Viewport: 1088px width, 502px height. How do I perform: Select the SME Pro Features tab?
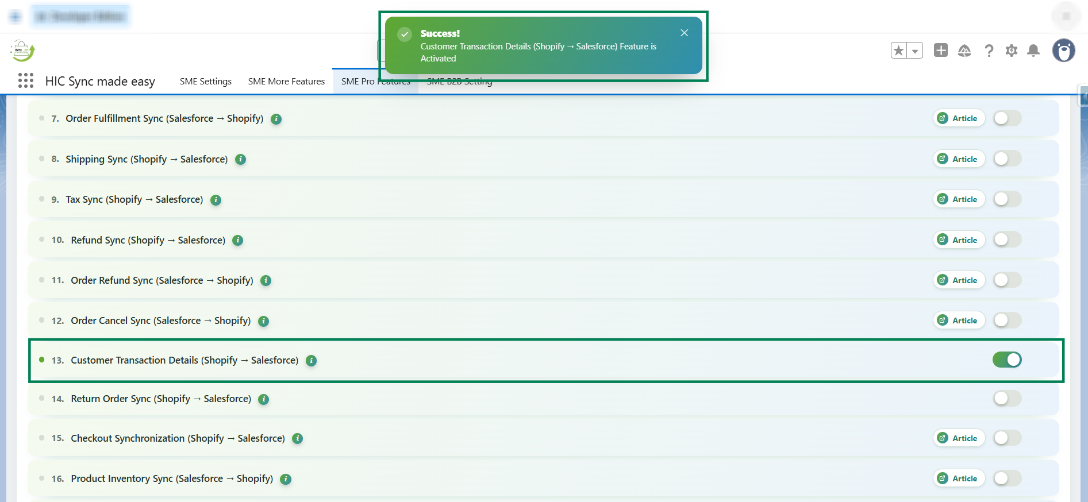375,81
